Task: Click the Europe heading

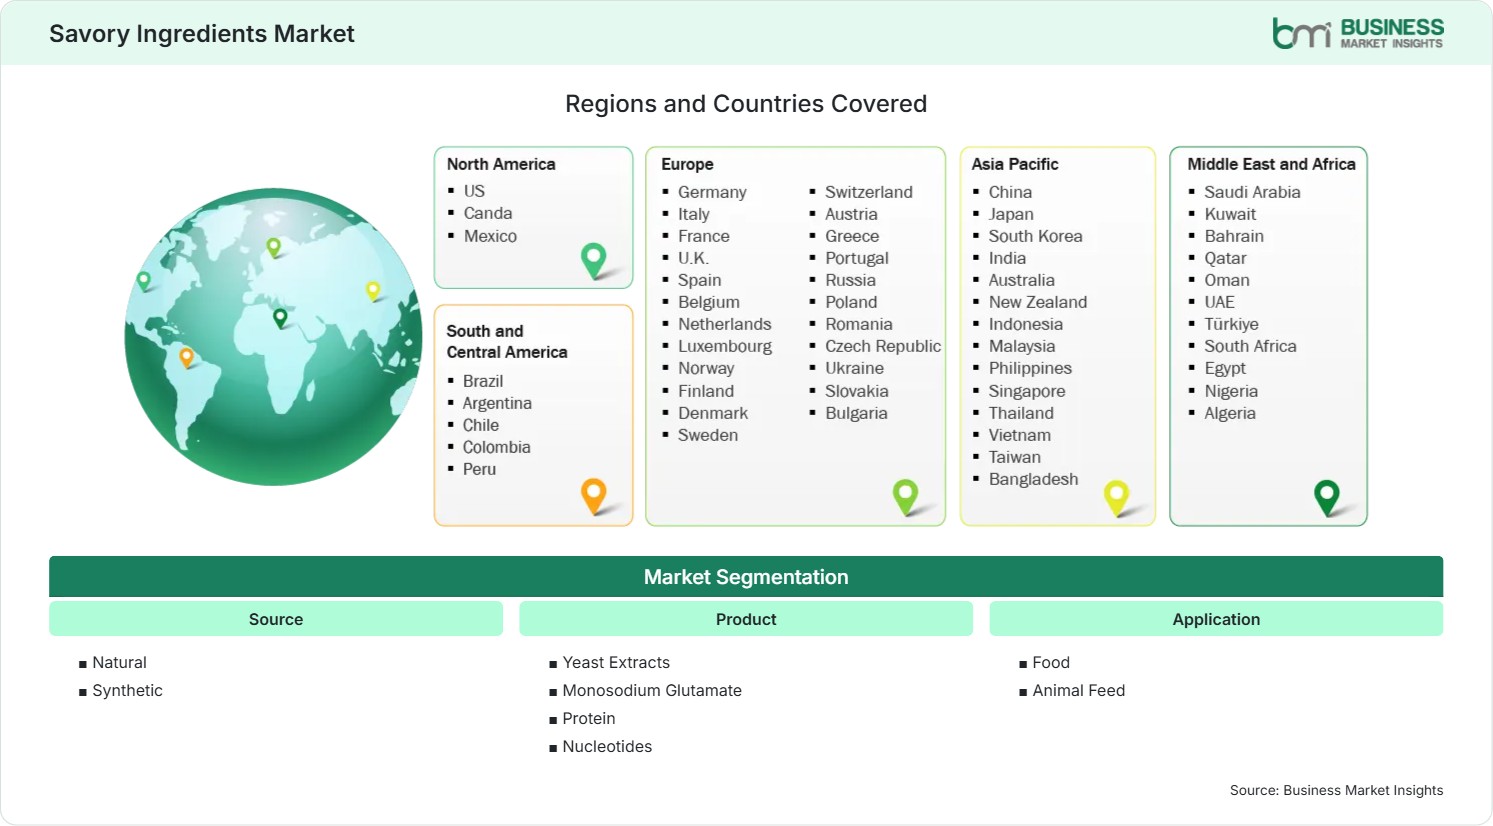Action: point(687,164)
